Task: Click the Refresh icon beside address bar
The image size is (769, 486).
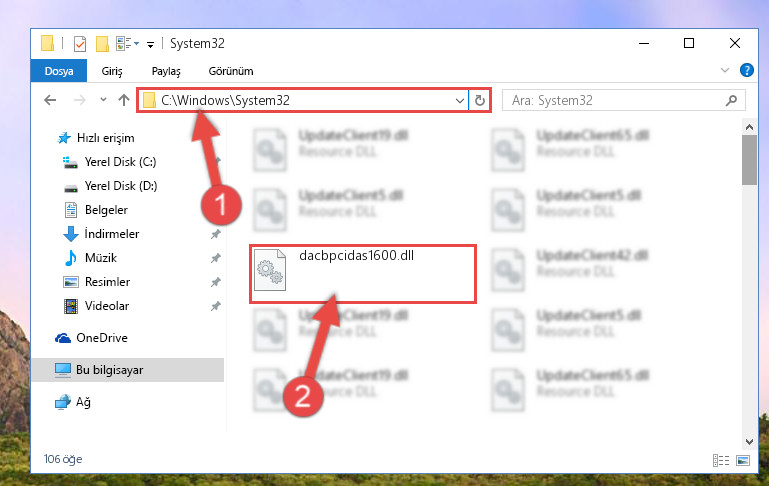Action: pos(480,101)
